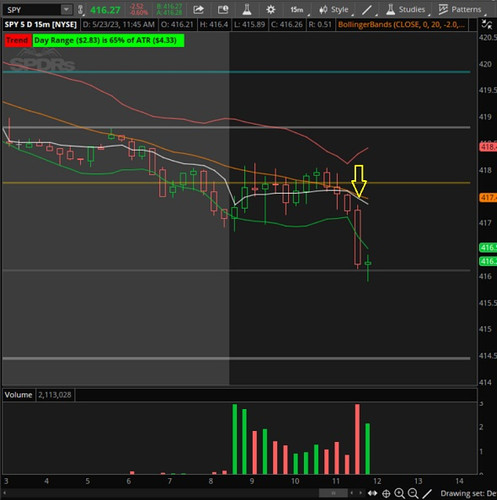Click the orange 417 price bubble
This screenshot has width=497, height=500.
488,198
